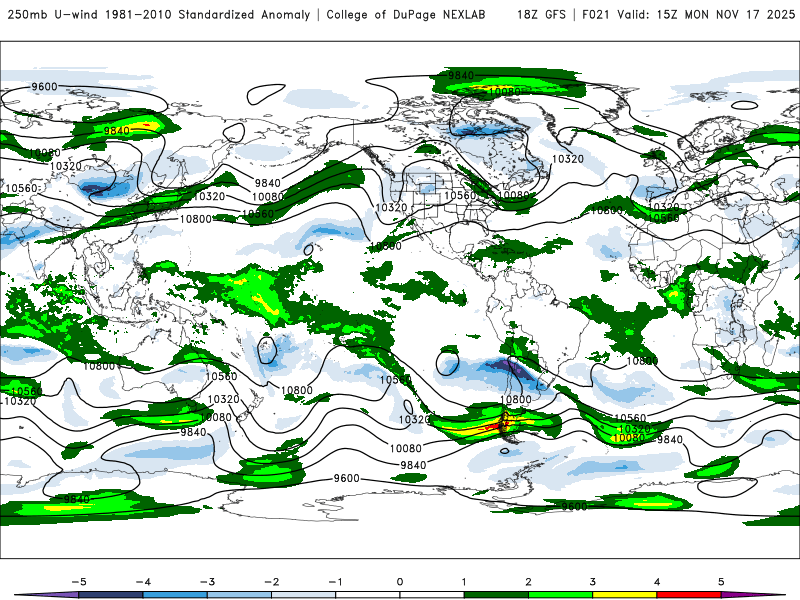
Task: Click the "F021 Valid: 15Z MON NOV 17 2025" text
Action: (688, 15)
